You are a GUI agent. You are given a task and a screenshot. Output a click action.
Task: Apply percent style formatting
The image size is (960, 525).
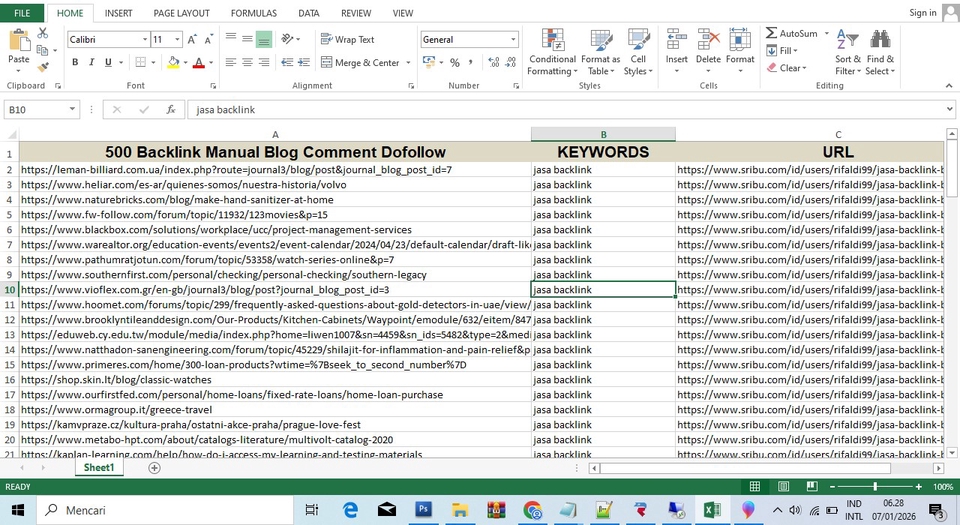click(x=454, y=62)
